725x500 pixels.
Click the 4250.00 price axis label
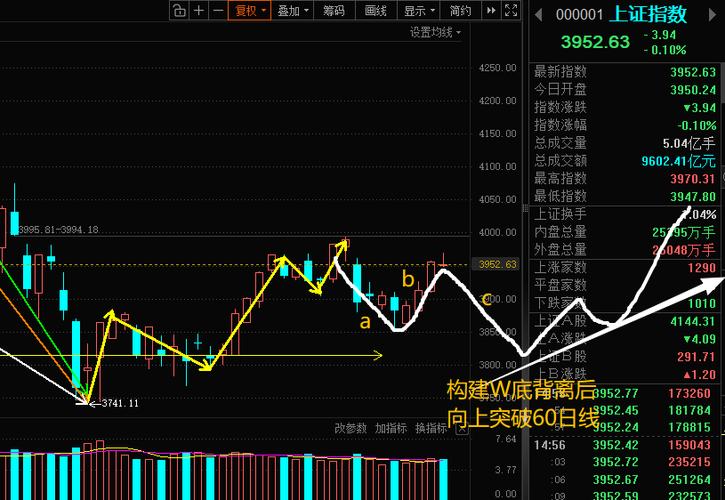tap(498, 68)
